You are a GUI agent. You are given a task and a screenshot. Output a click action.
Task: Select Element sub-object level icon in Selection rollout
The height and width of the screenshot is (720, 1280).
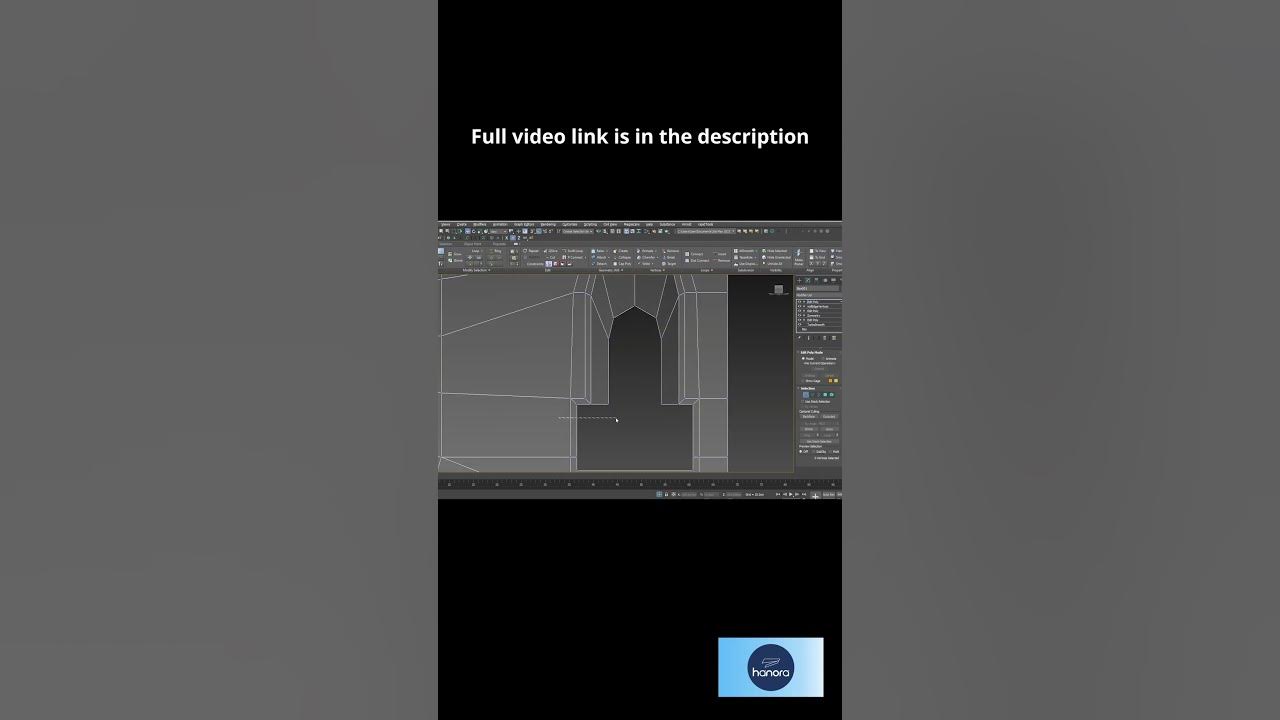(x=832, y=395)
